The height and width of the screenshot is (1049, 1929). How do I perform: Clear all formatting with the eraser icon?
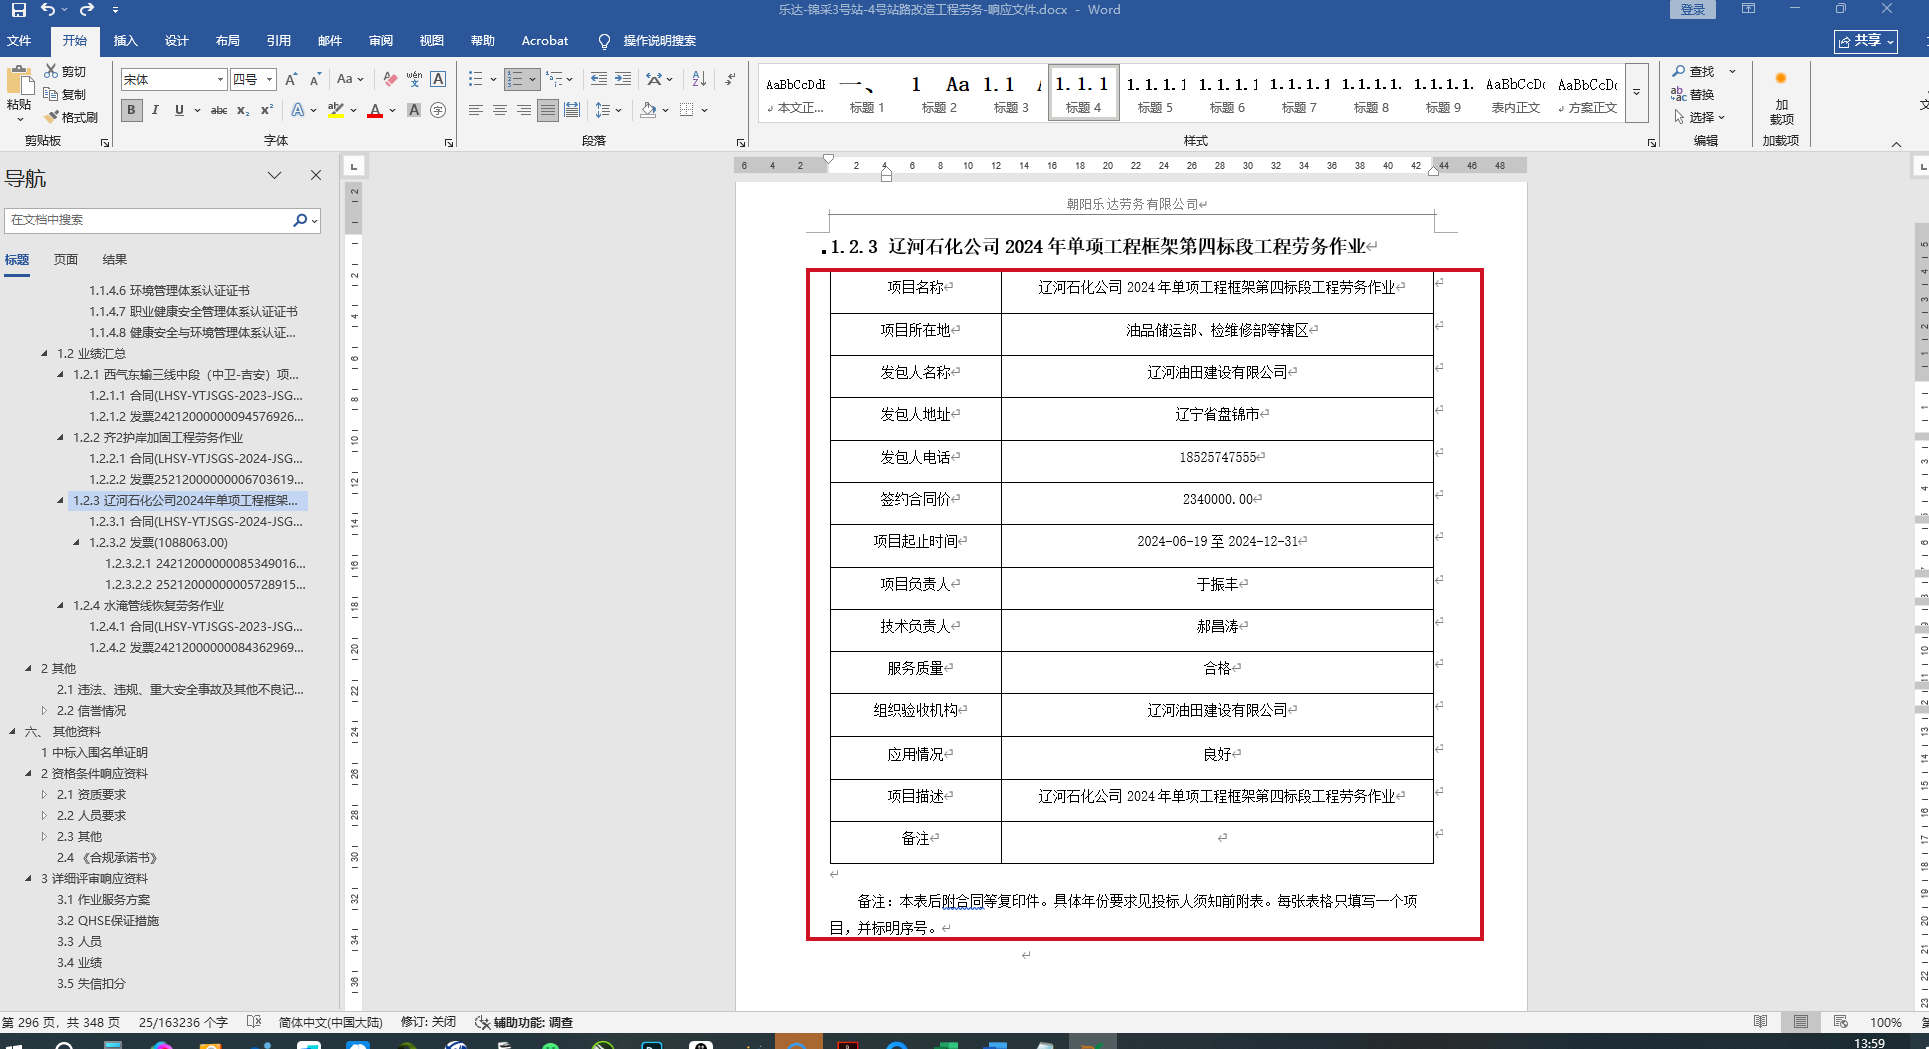tap(390, 79)
